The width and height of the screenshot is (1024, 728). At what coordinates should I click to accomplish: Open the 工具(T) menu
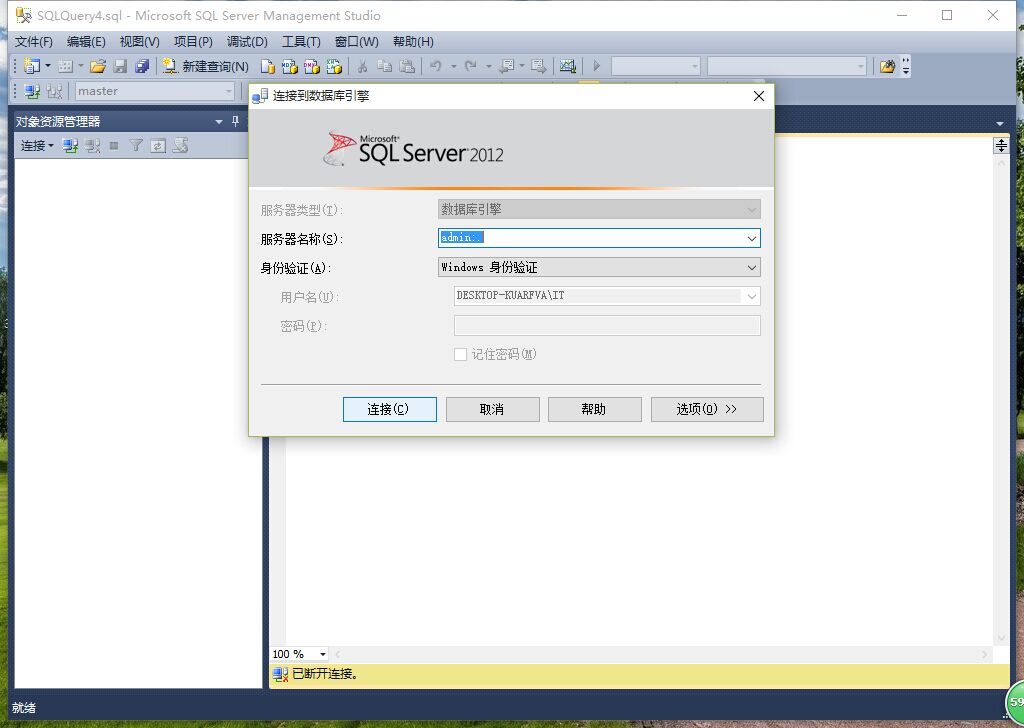pos(300,42)
